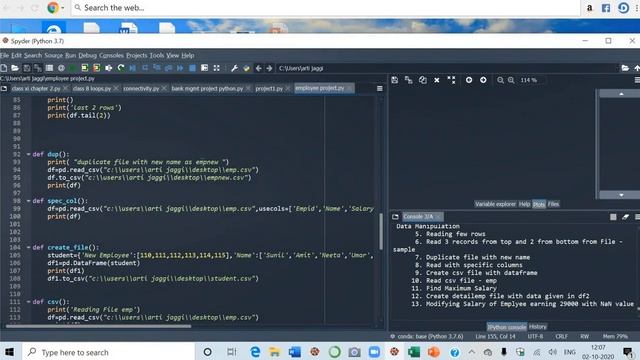Browse working directory folder icon
Viewport: 640px width, 360px height.
(x=625, y=68)
